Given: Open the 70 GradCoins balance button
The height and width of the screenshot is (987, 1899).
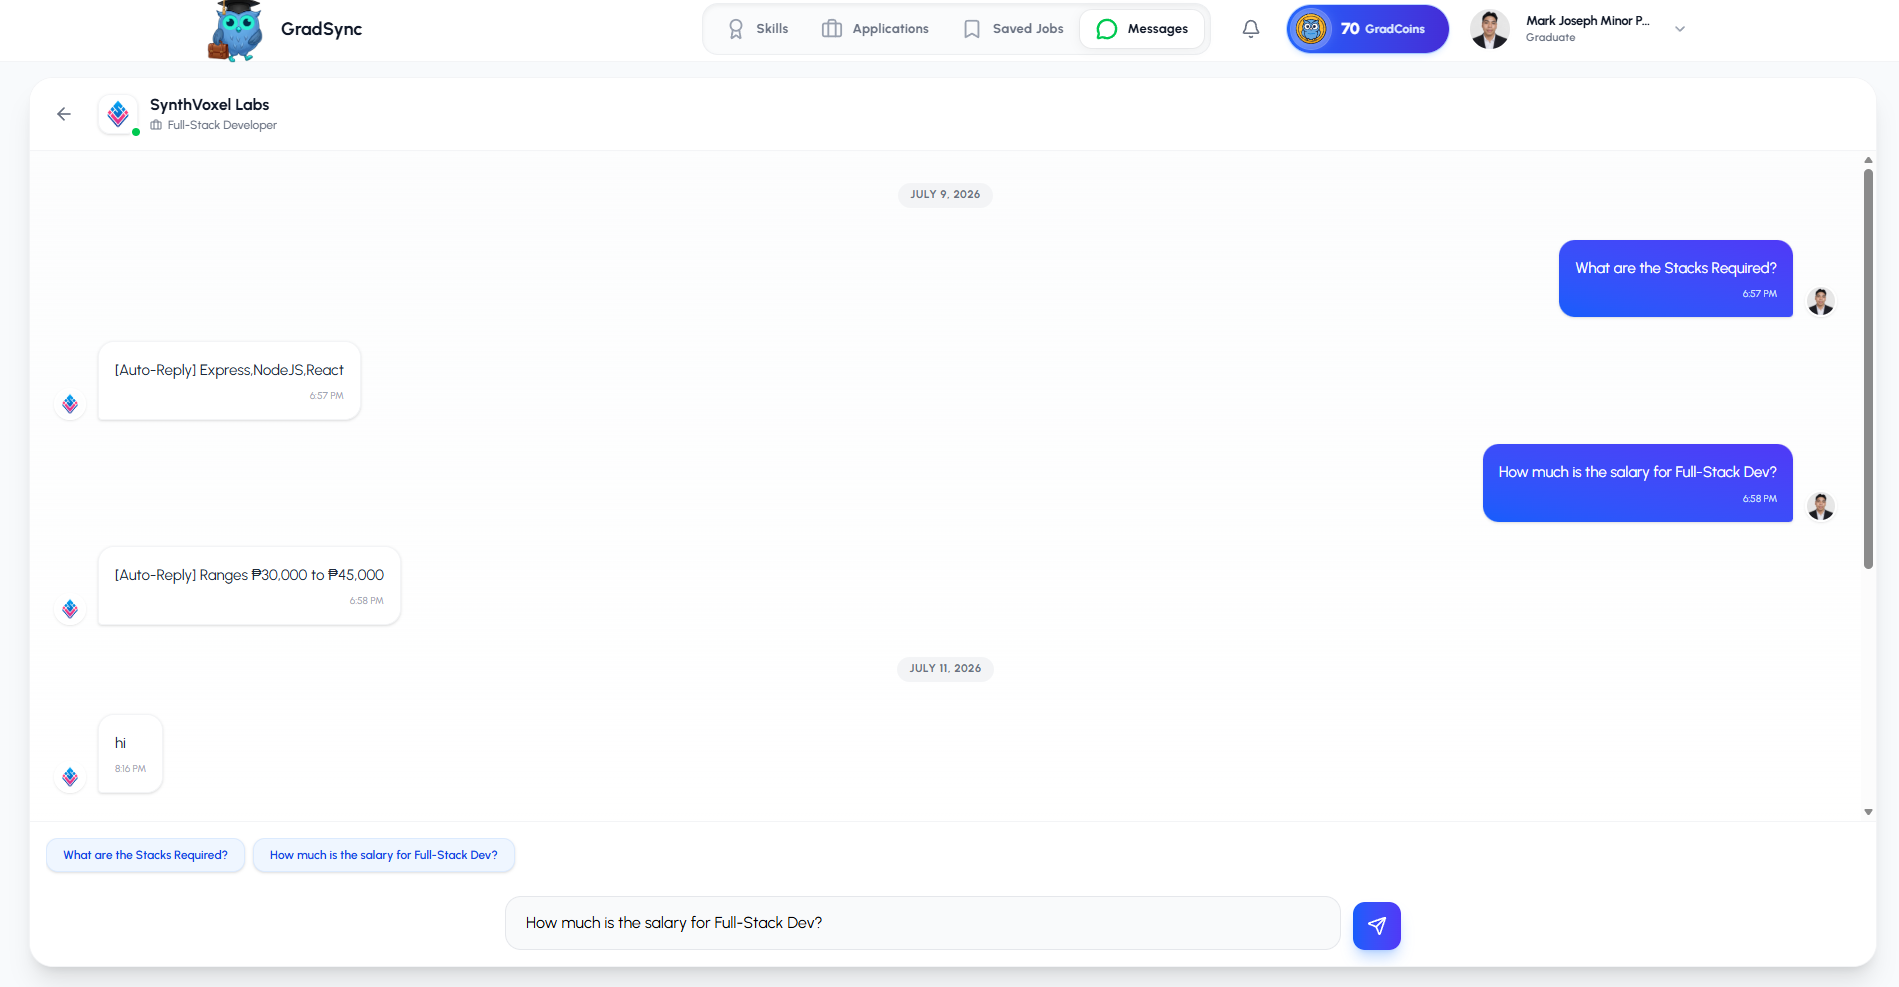Looking at the screenshot, I should tap(1368, 29).
